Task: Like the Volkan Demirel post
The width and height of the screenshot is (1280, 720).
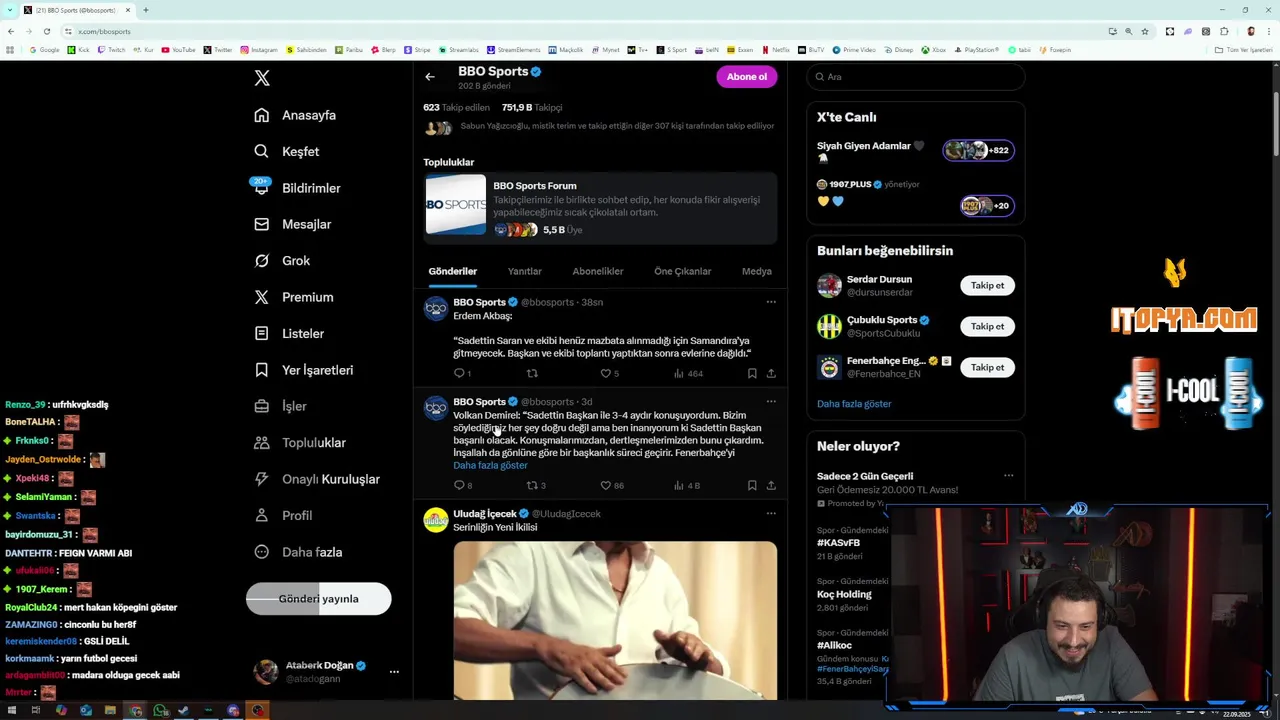Action: click(x=606, y=485)
